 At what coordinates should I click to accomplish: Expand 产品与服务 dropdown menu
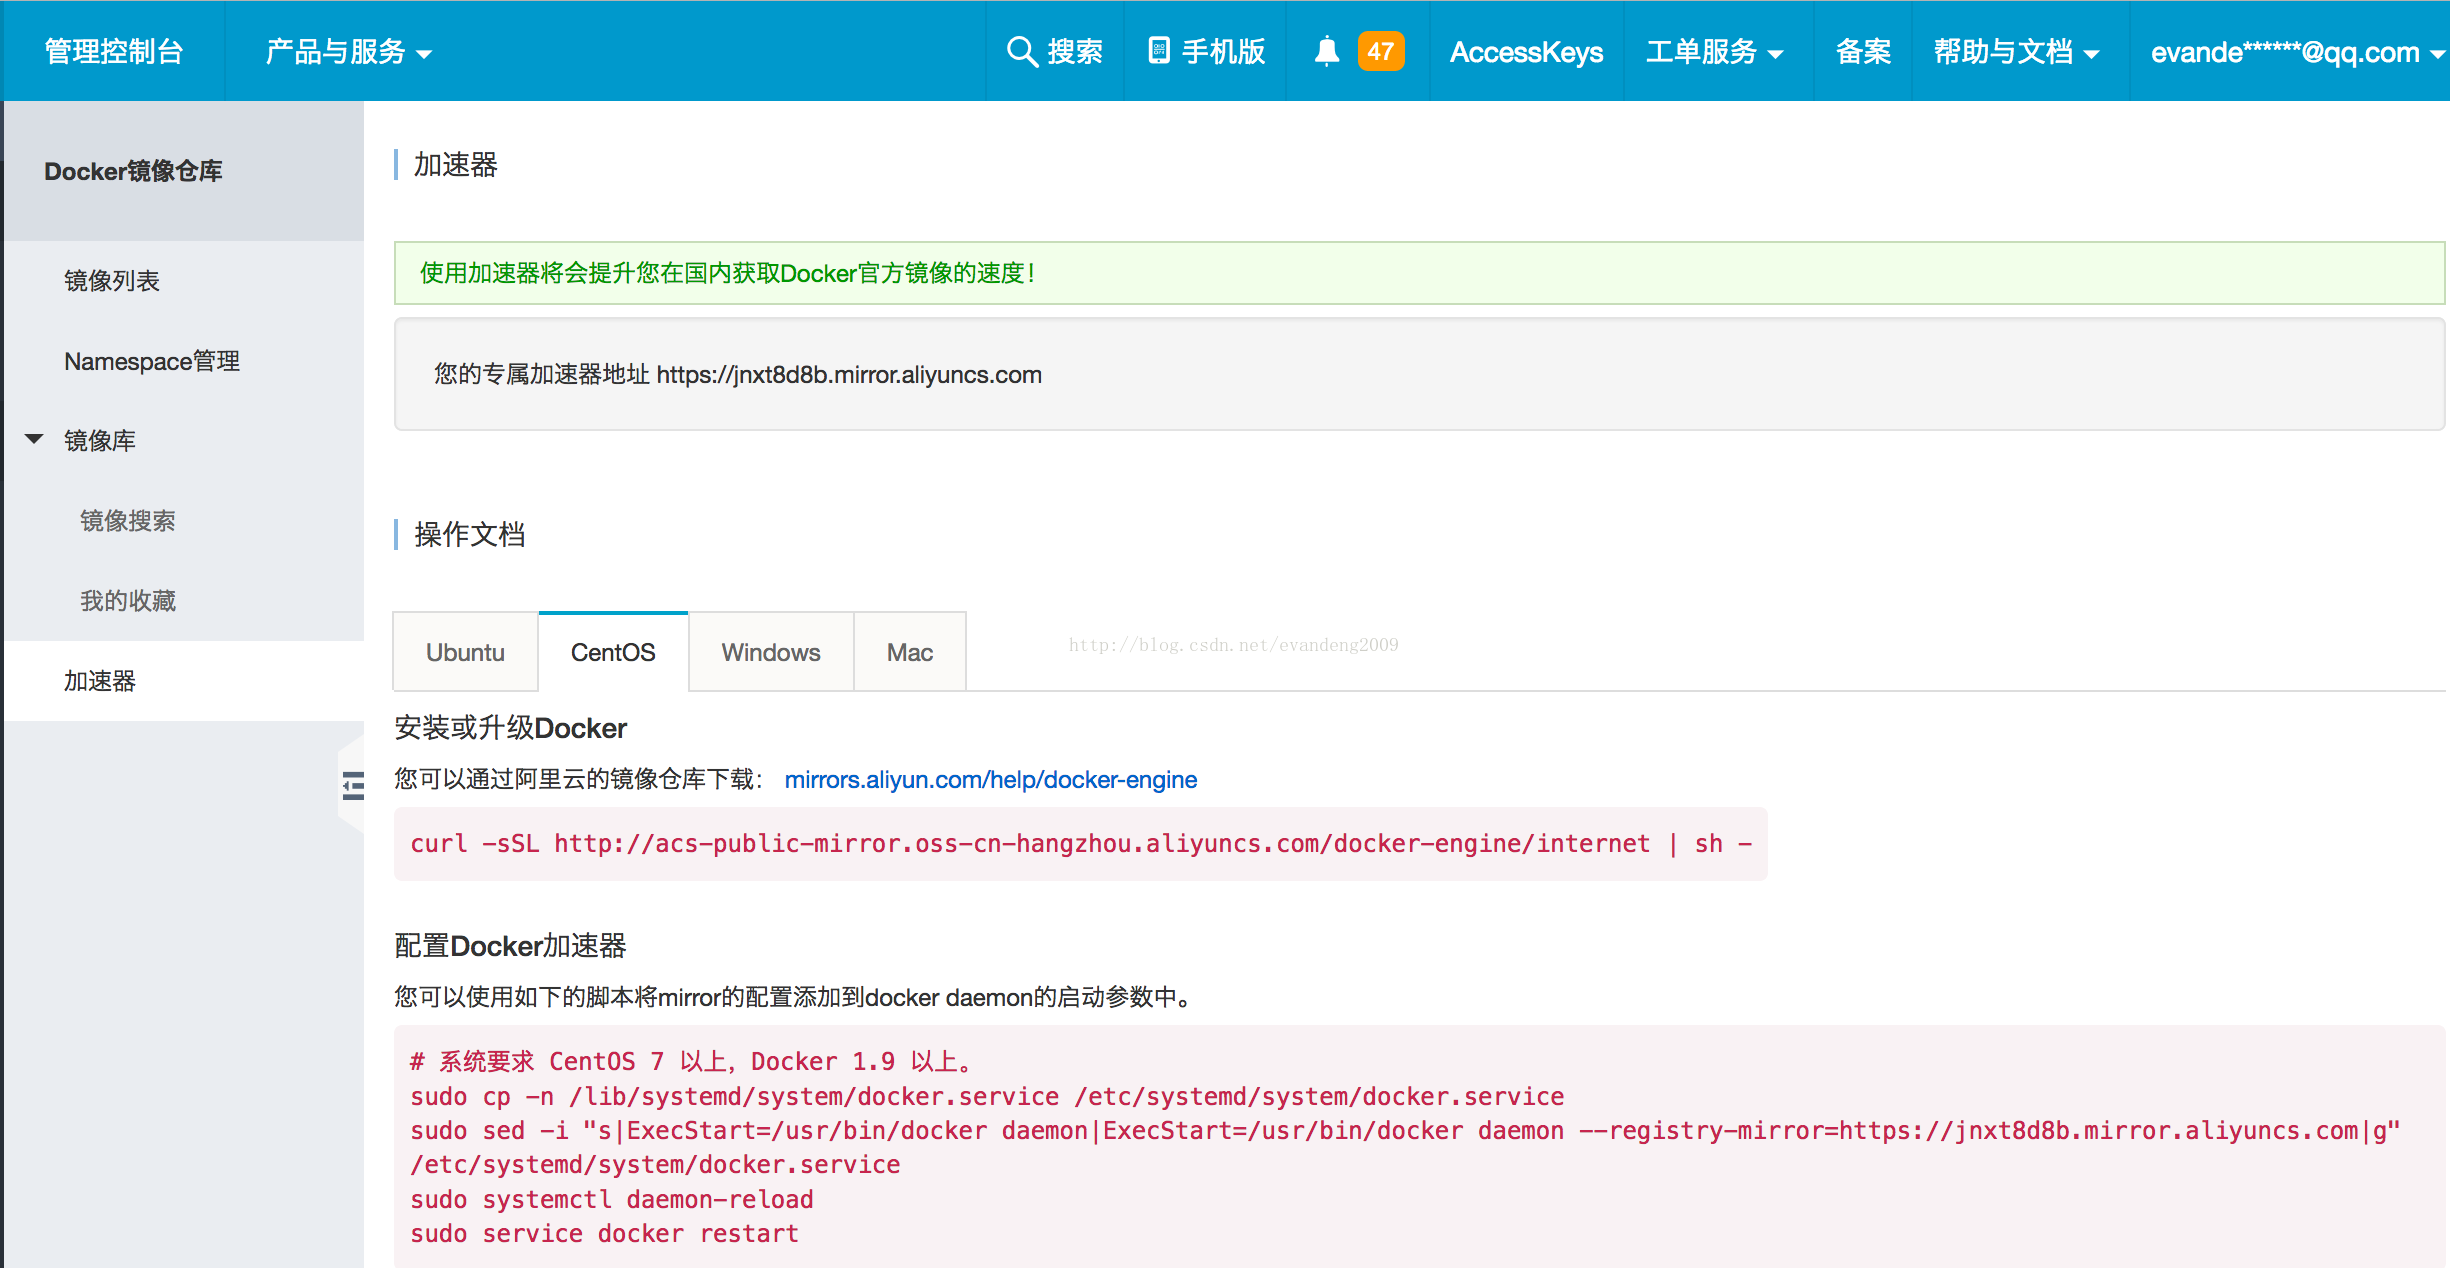point(348,52)
